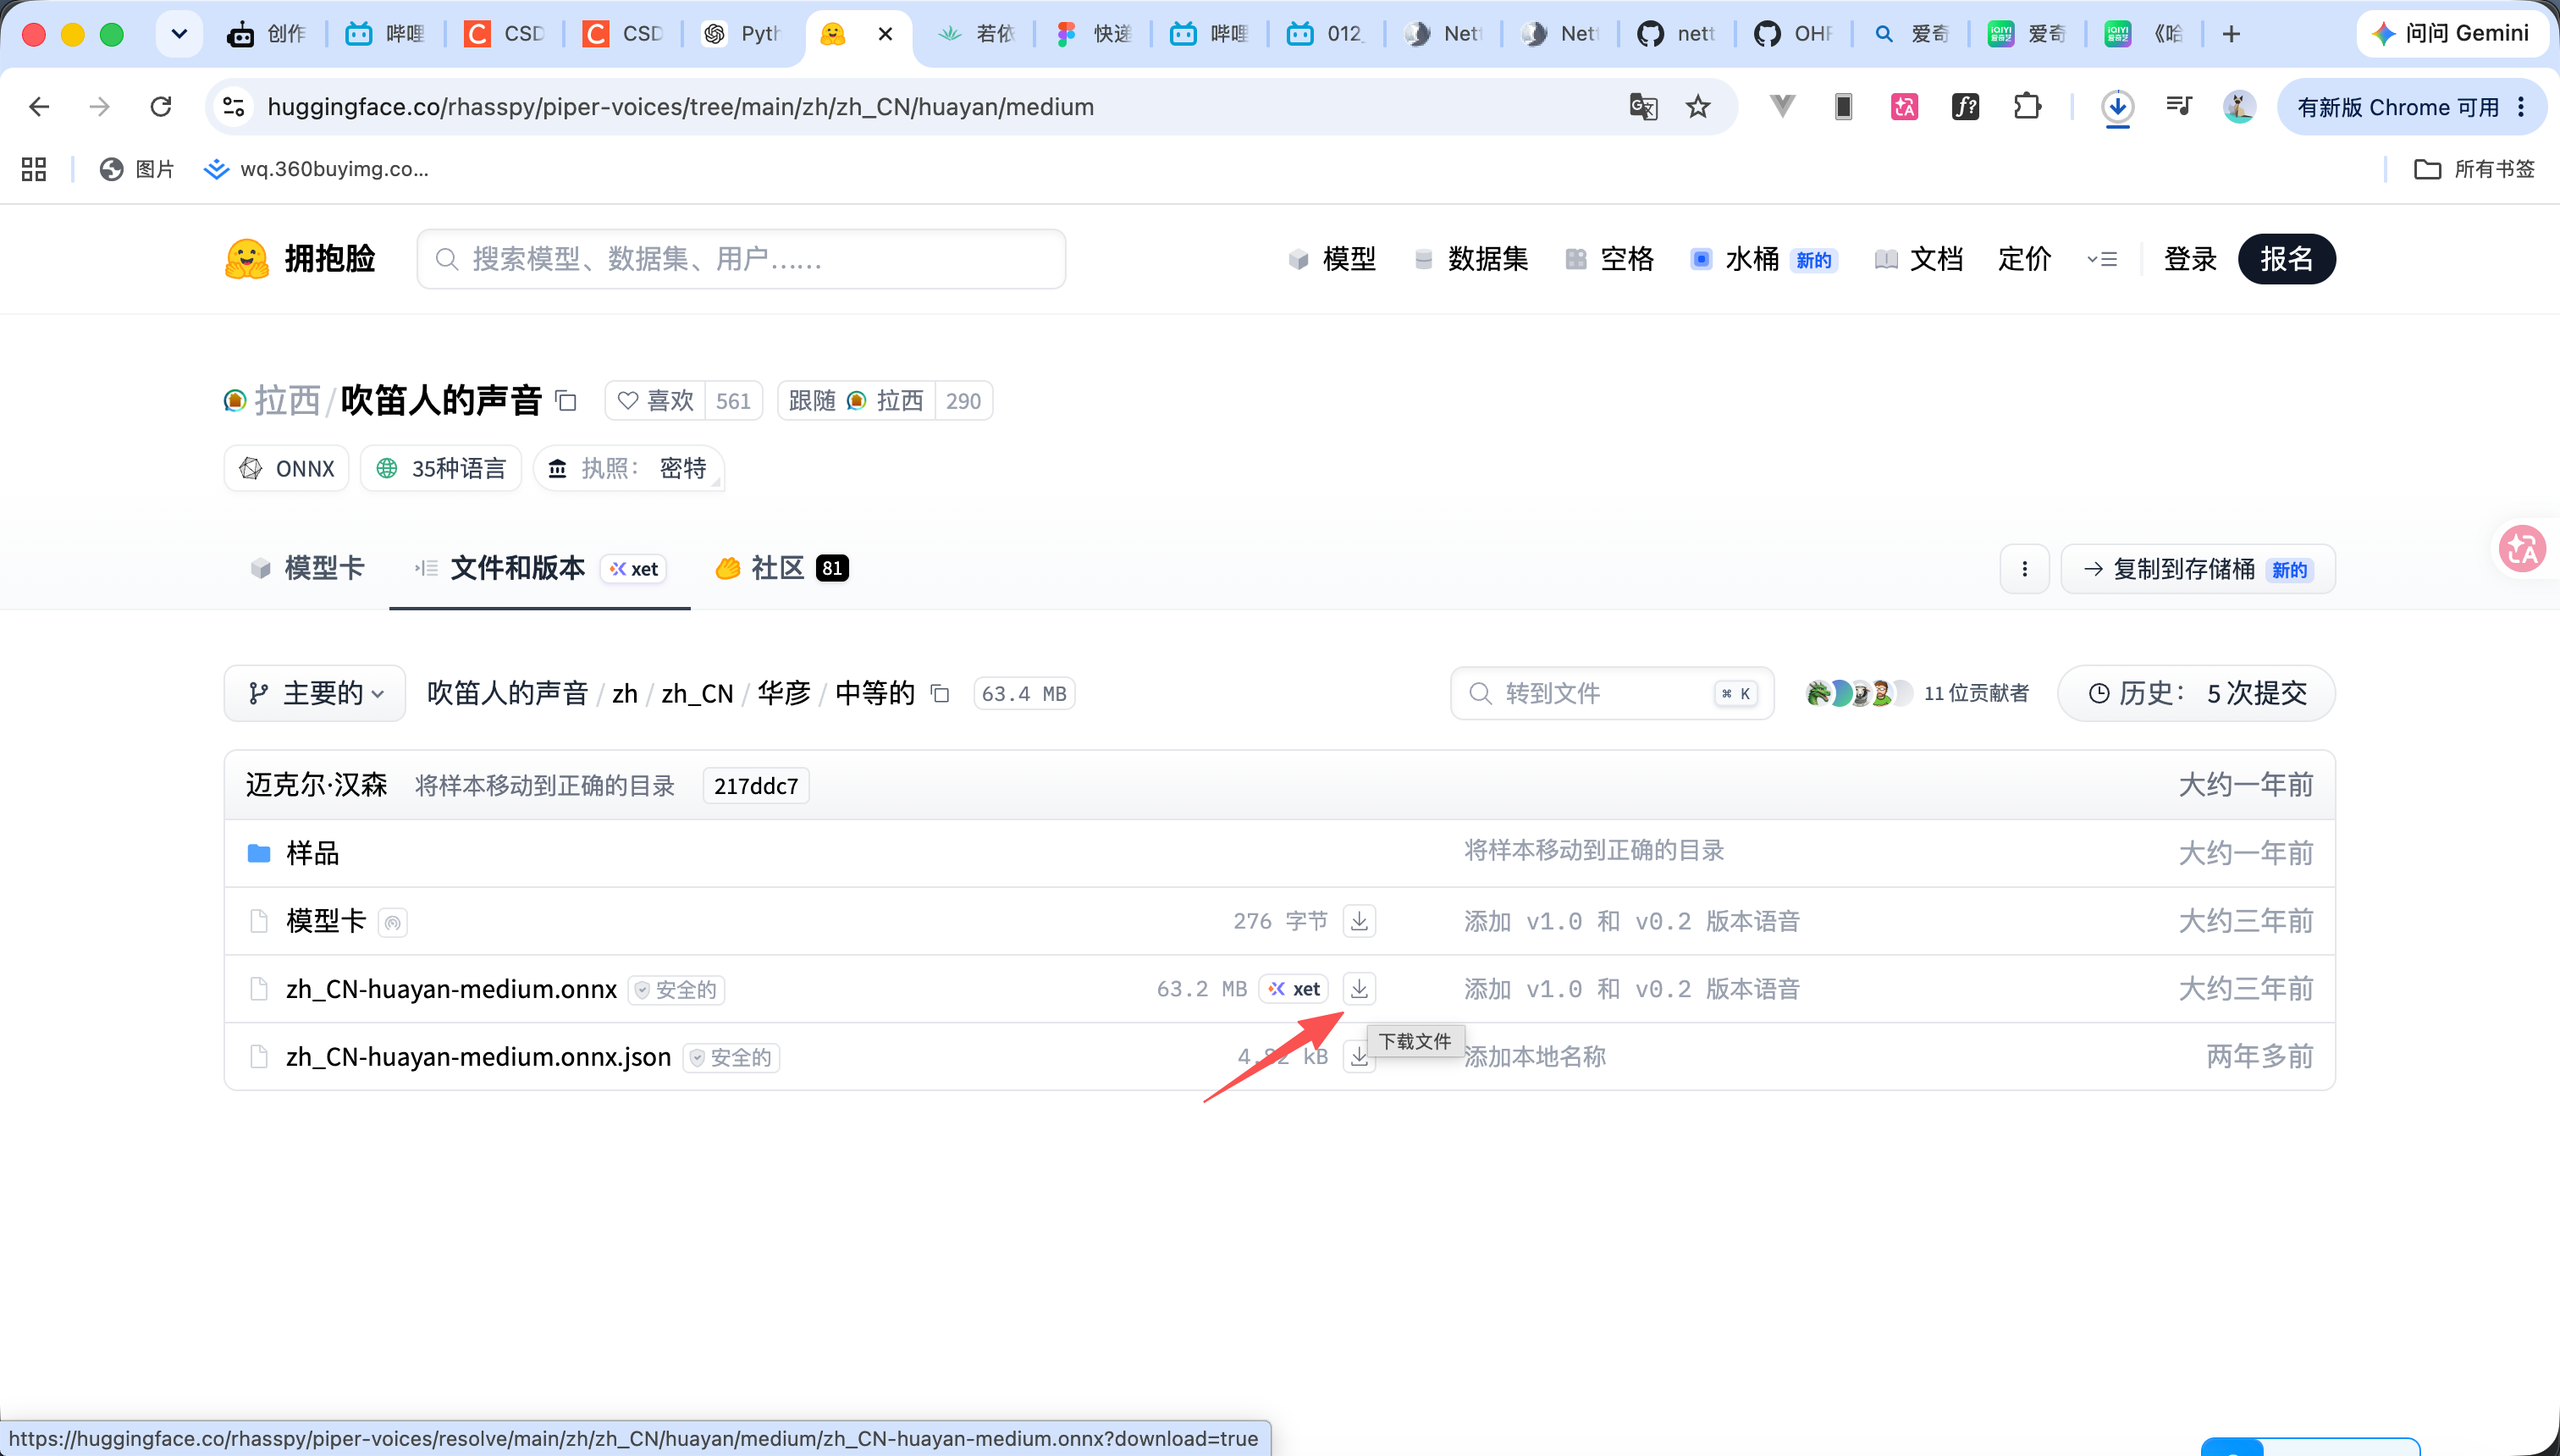2560x1456 pixels.
Task: Like the repository with 喜欢 button
Action: [x=656, y=401]
